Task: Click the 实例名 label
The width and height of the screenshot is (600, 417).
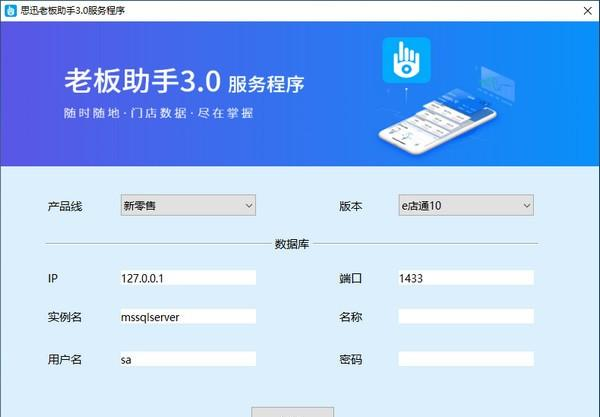Action: click(x=65, y=317)
